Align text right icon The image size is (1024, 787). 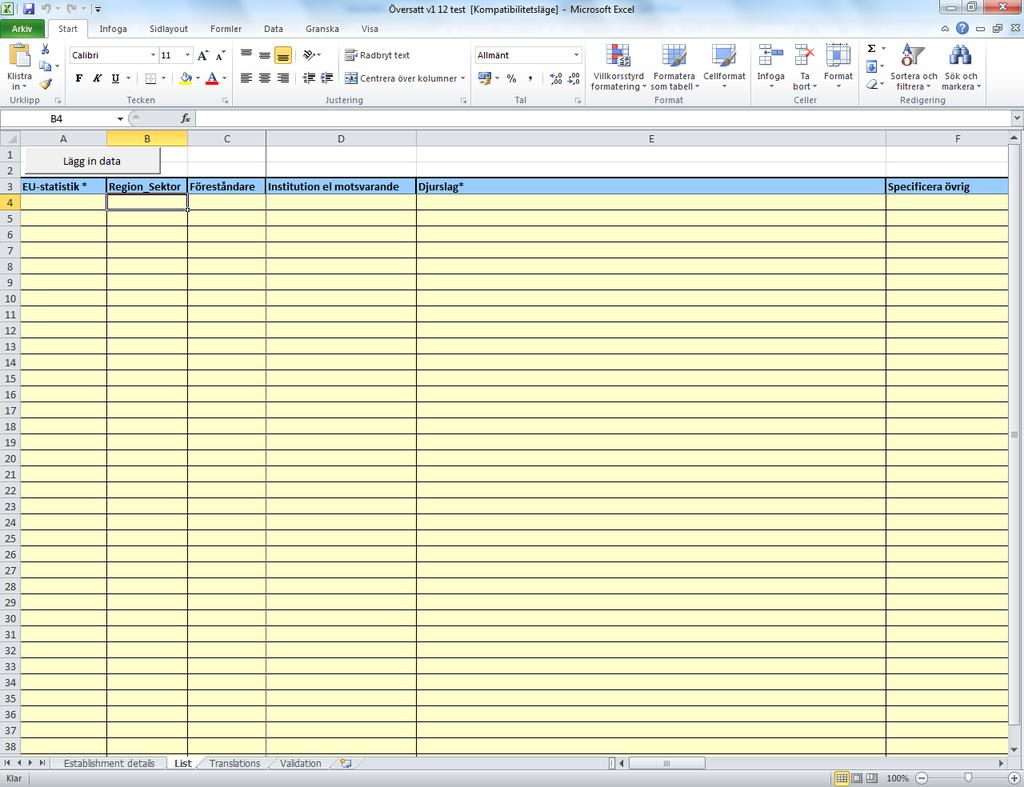[283, 78]
